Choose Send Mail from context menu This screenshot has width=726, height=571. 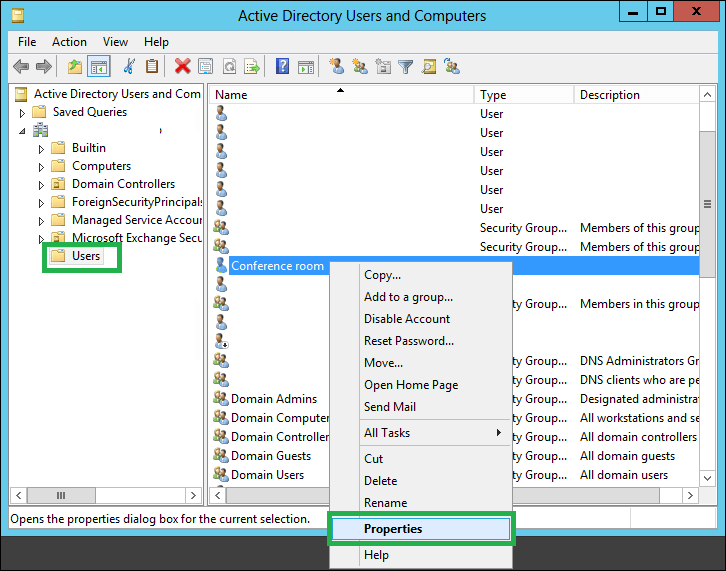tap(420, 407)
